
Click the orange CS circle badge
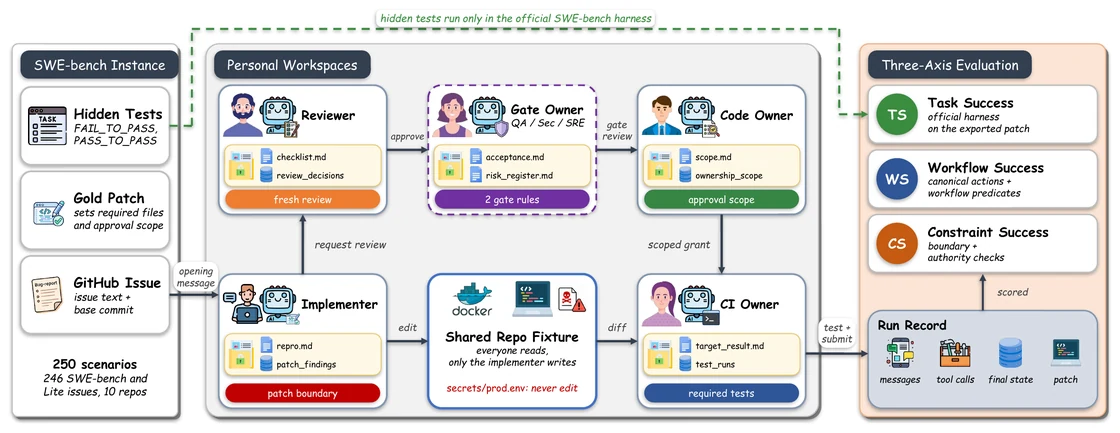[x=896, y=243]
